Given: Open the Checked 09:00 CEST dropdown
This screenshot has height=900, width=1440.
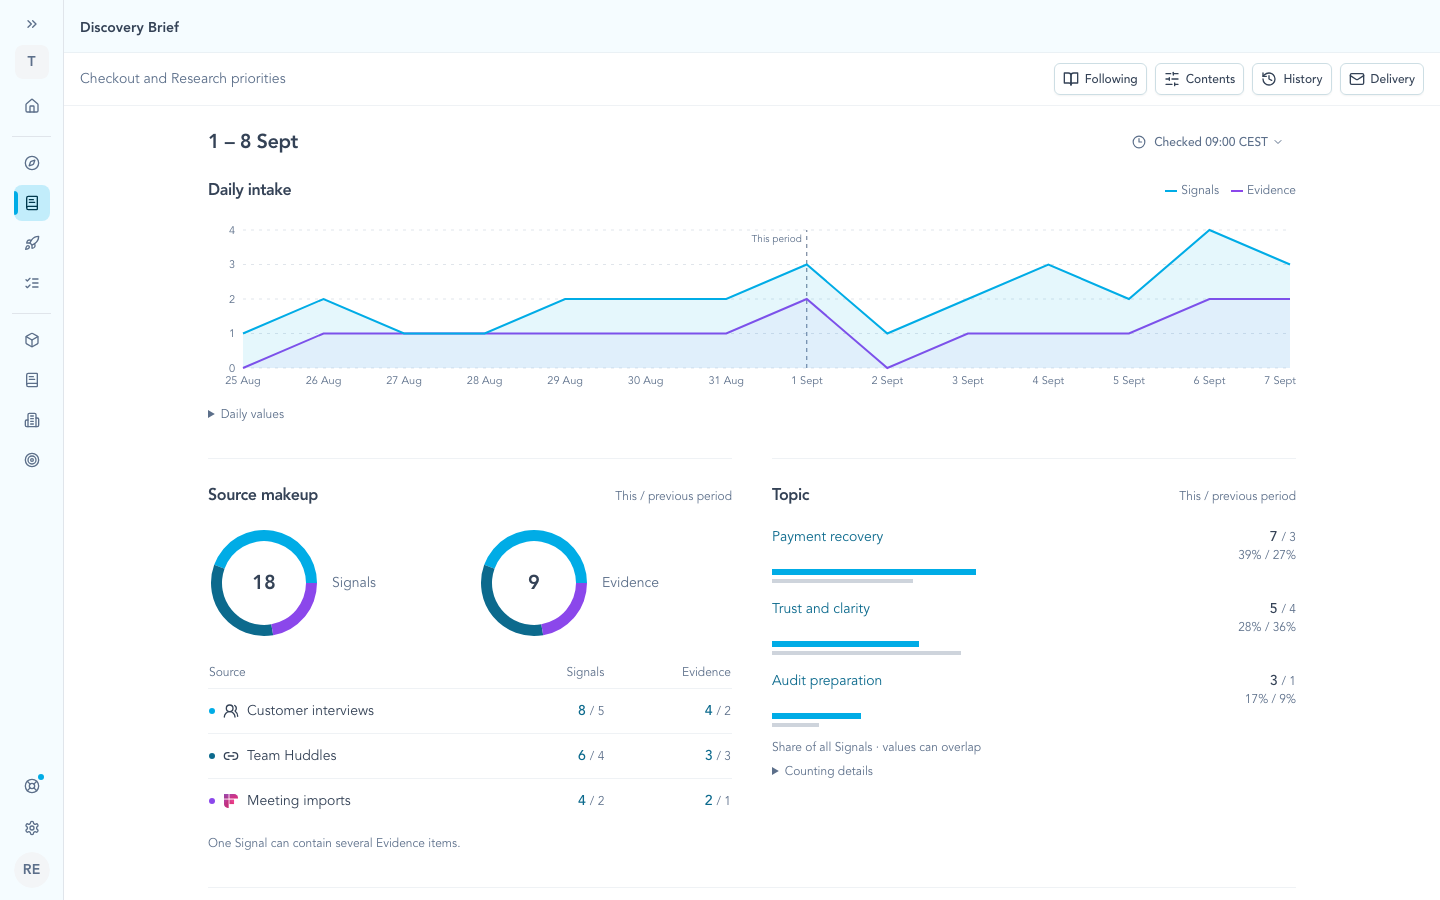Looking at the screenshot, I should [x=1207, y=142].
